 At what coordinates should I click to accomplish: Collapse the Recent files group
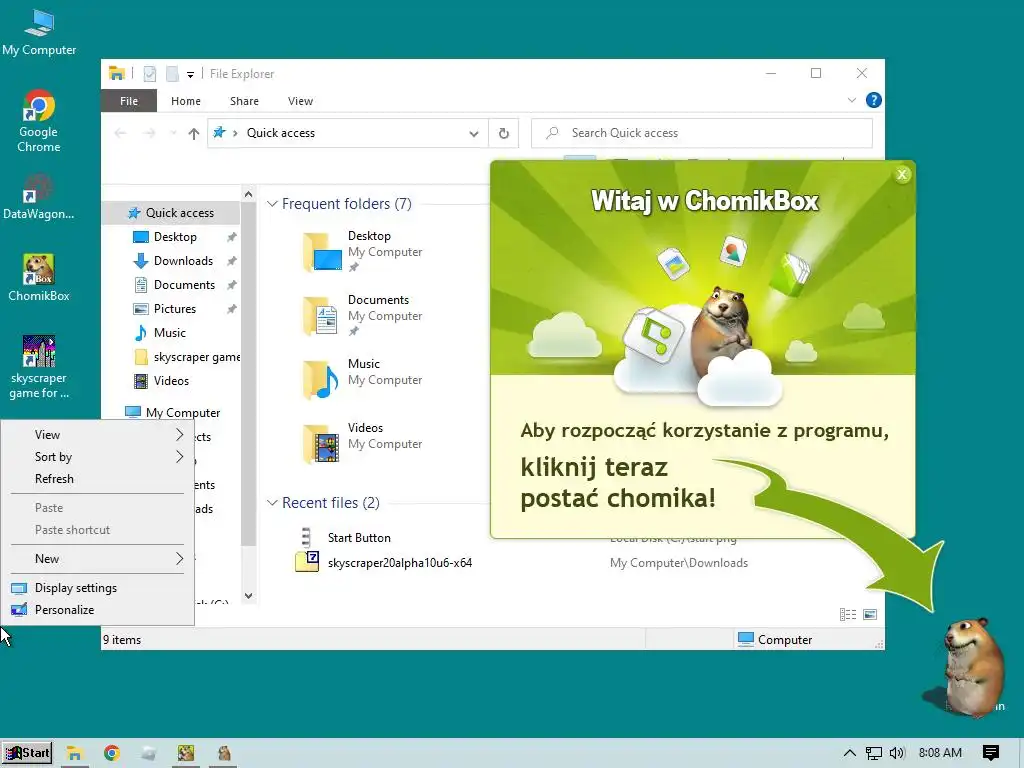pos(272,503)
